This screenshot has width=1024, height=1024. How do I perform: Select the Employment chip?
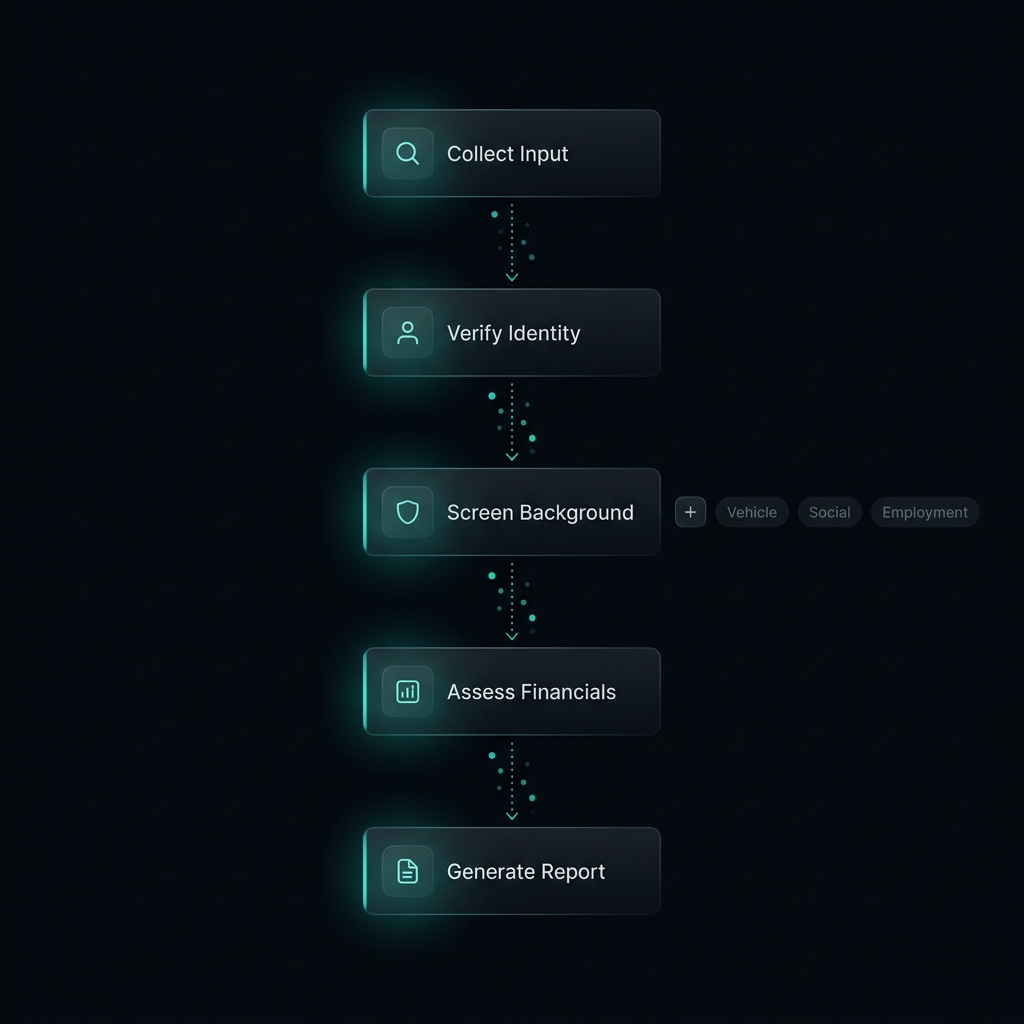point(925,512)
